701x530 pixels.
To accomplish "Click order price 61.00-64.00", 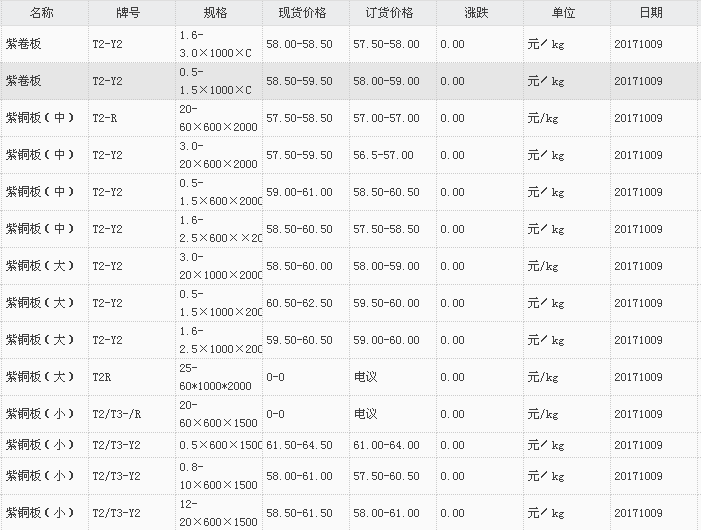I will (x=386, y=444).
